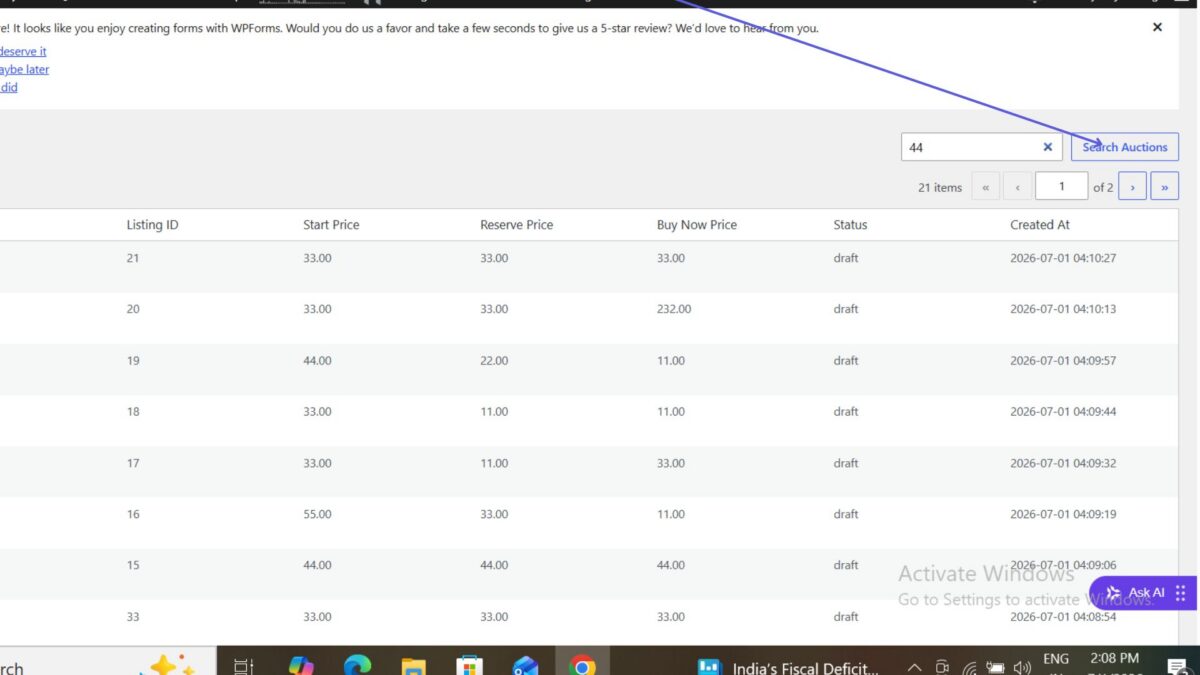
Task: Open Microsoft Store from the taskbar
Action: (470, 665)
